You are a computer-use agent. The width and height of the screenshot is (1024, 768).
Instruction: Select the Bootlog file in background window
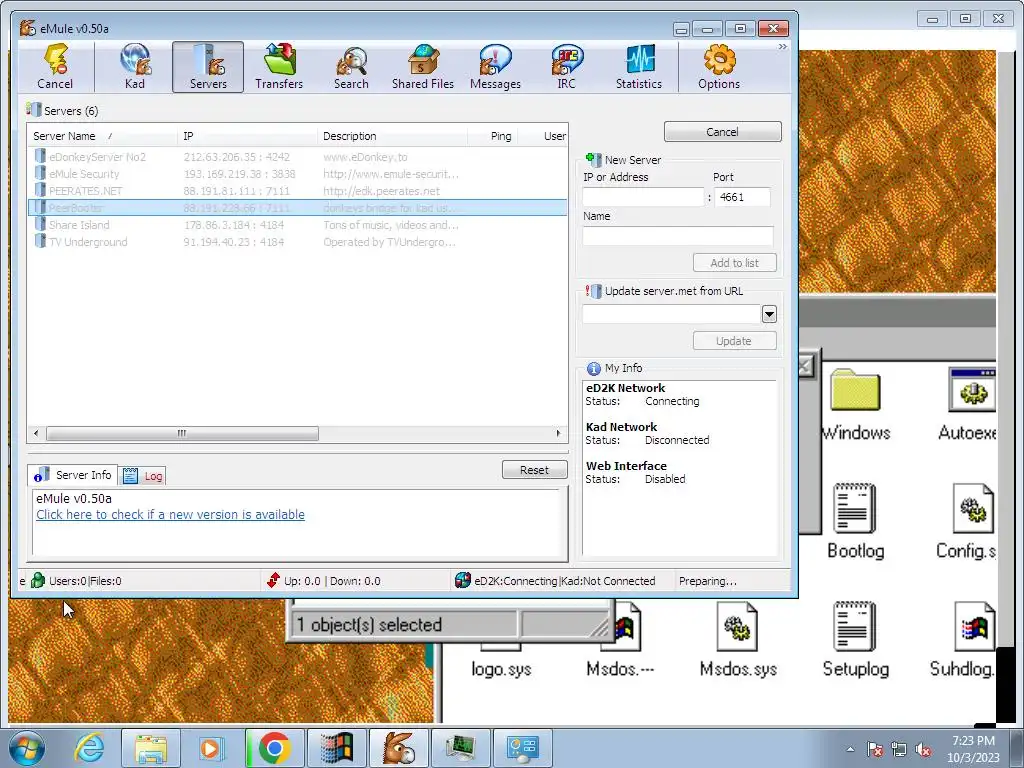[856, 522]
